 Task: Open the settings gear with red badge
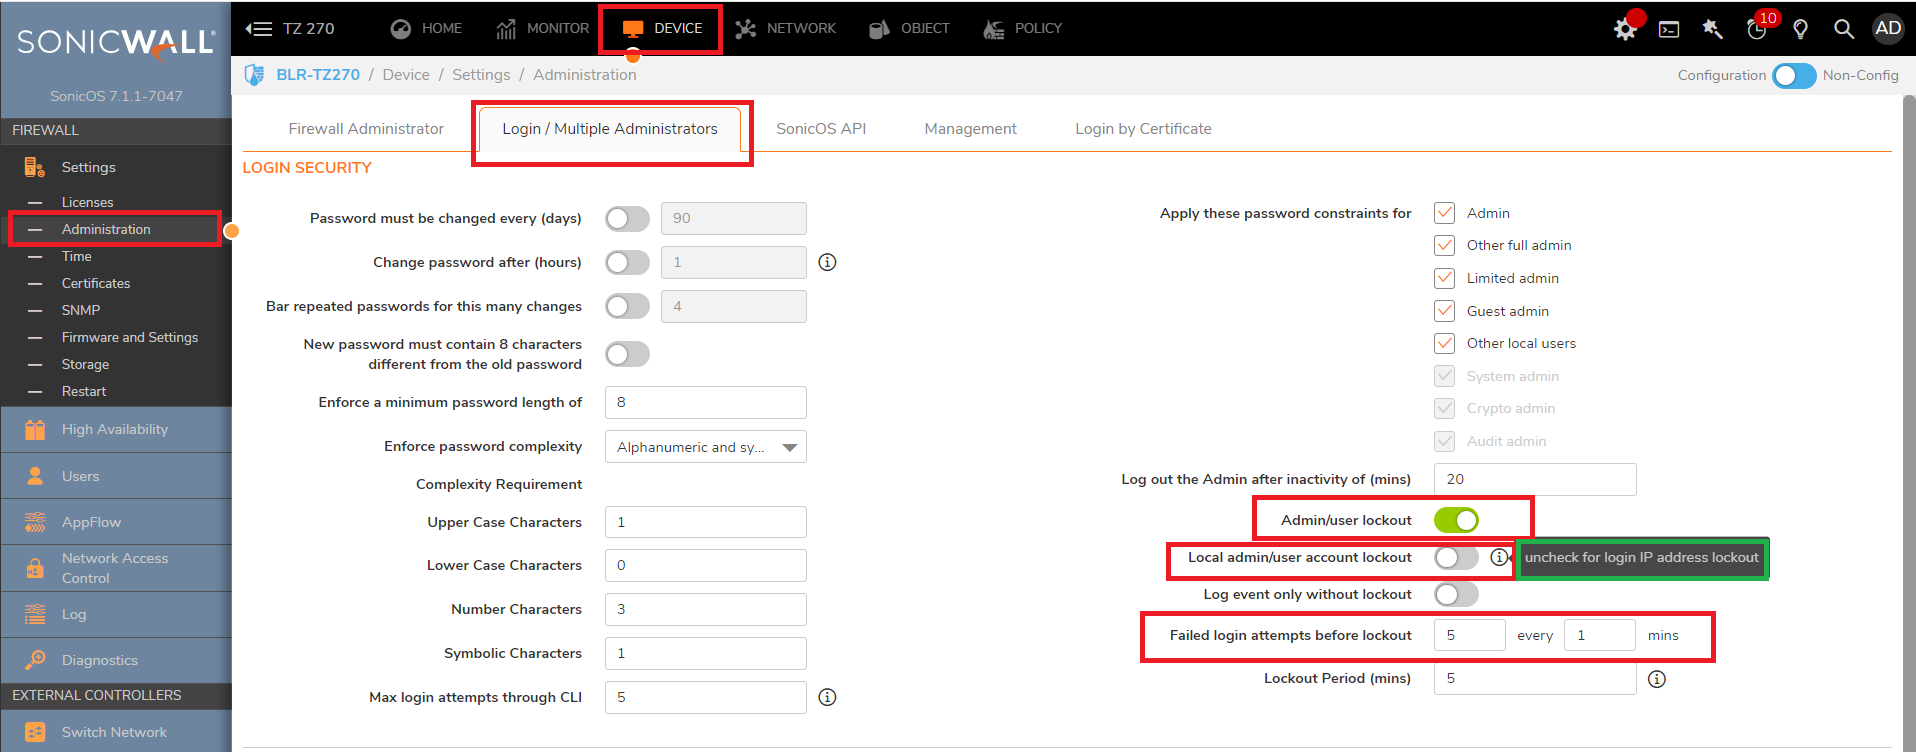[x=1626, y=29]
